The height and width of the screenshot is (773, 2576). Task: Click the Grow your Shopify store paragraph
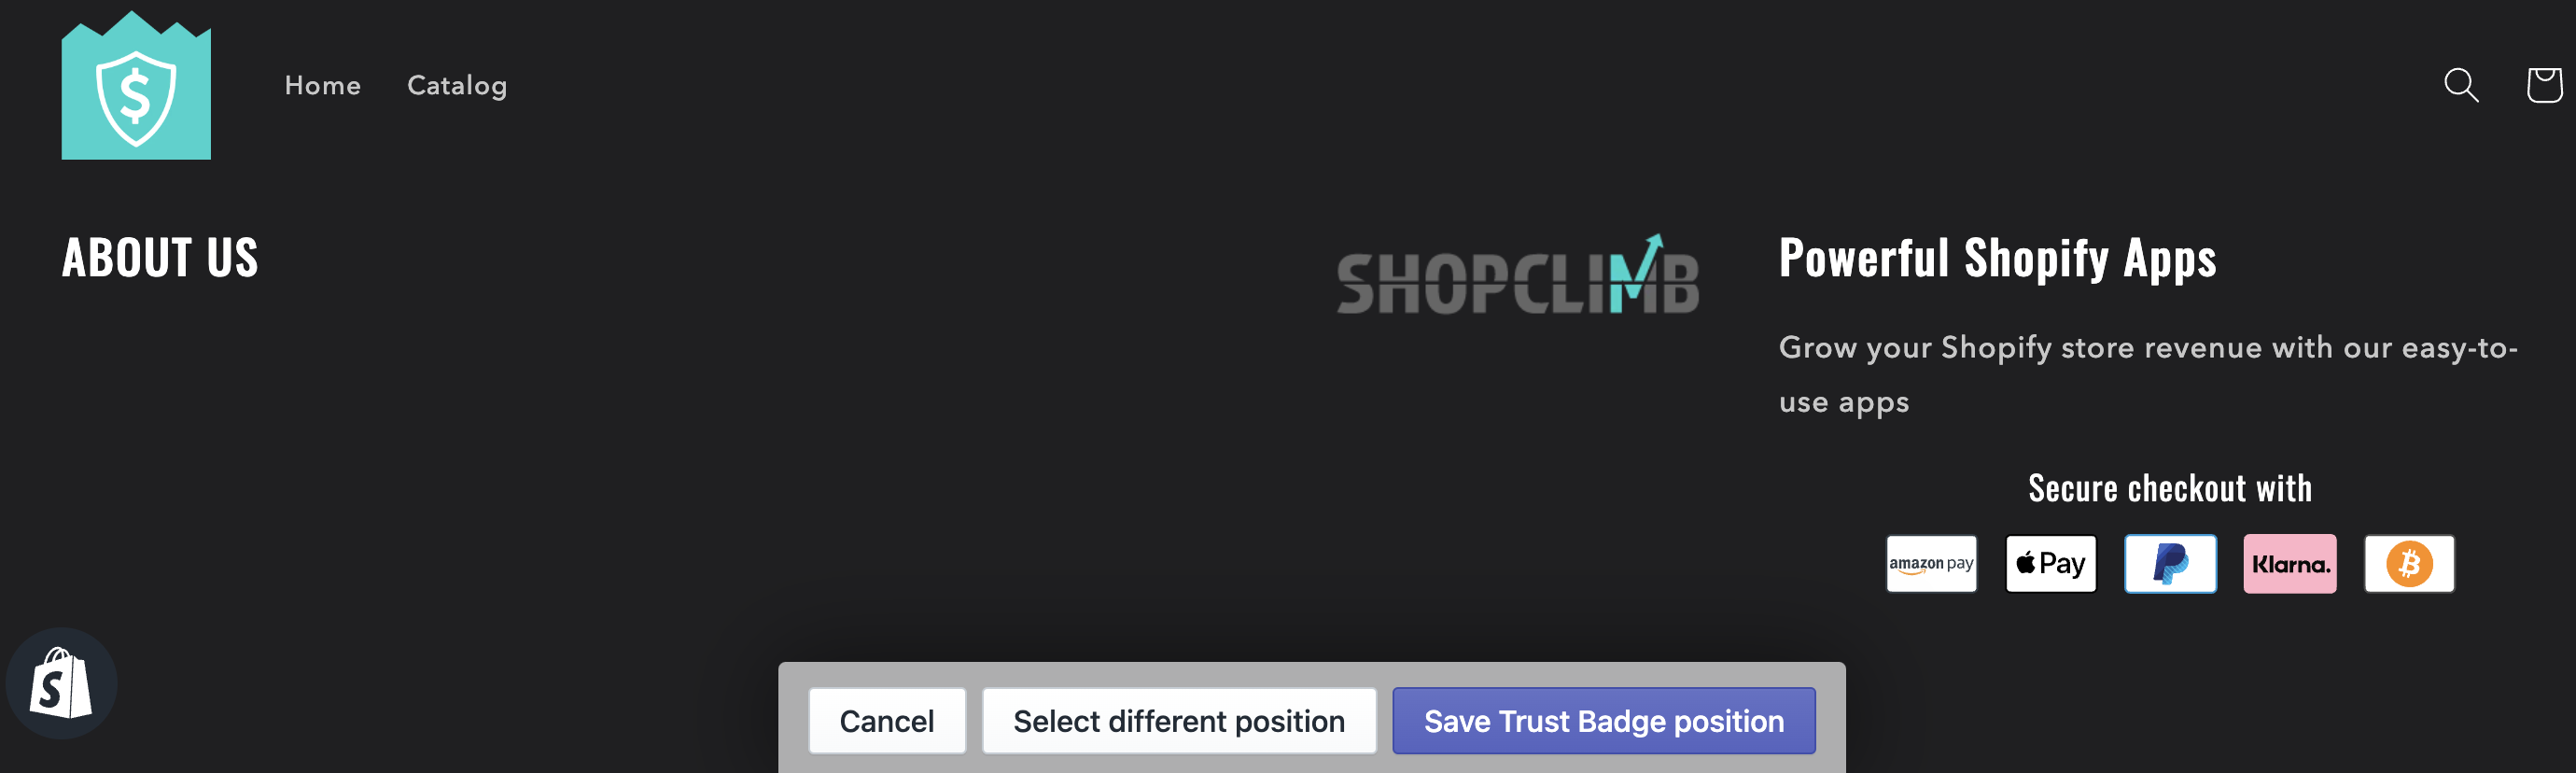tap(2148, 375)
